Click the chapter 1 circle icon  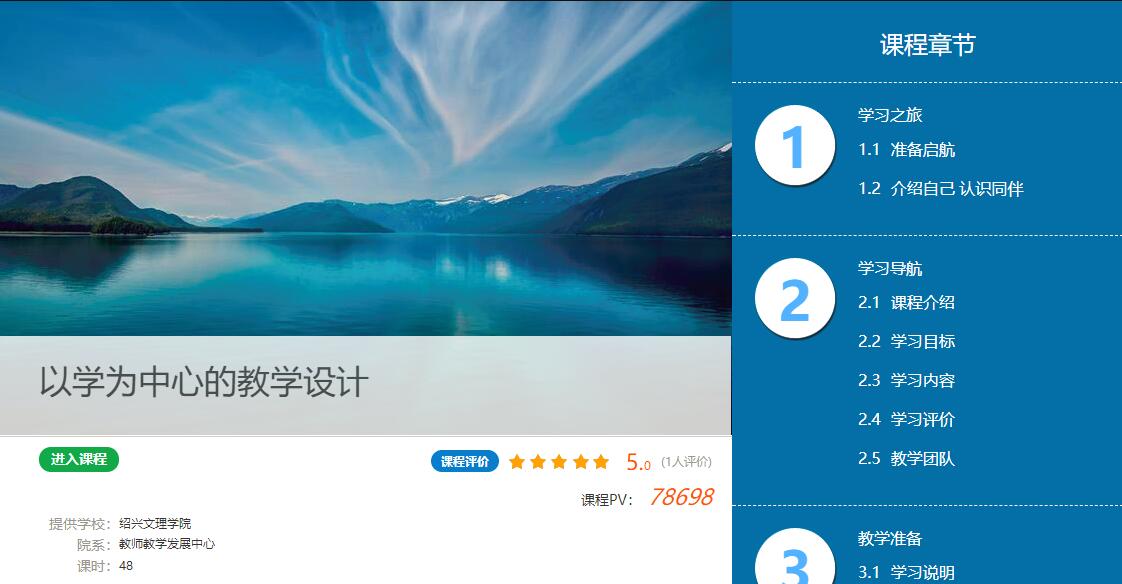pyautogui.click(x=794, y=145)
